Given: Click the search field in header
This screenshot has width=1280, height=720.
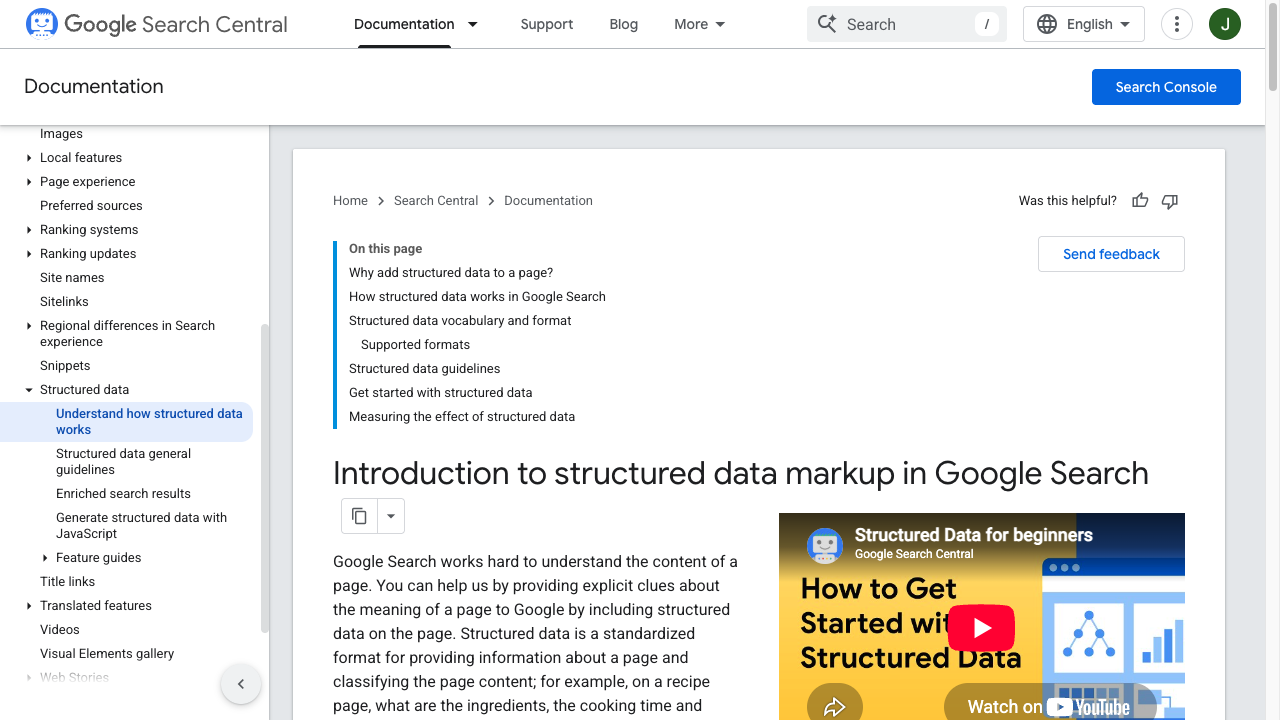Looking at the screenshot, I should point(906,24).
